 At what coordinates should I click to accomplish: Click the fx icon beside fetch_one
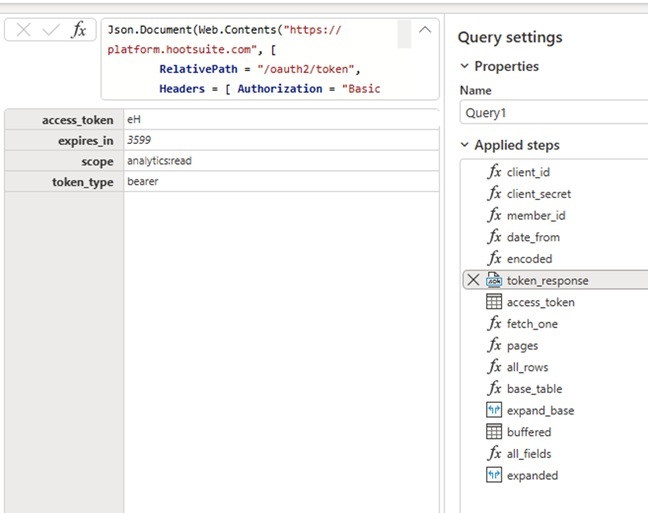(x=494, y=323)
